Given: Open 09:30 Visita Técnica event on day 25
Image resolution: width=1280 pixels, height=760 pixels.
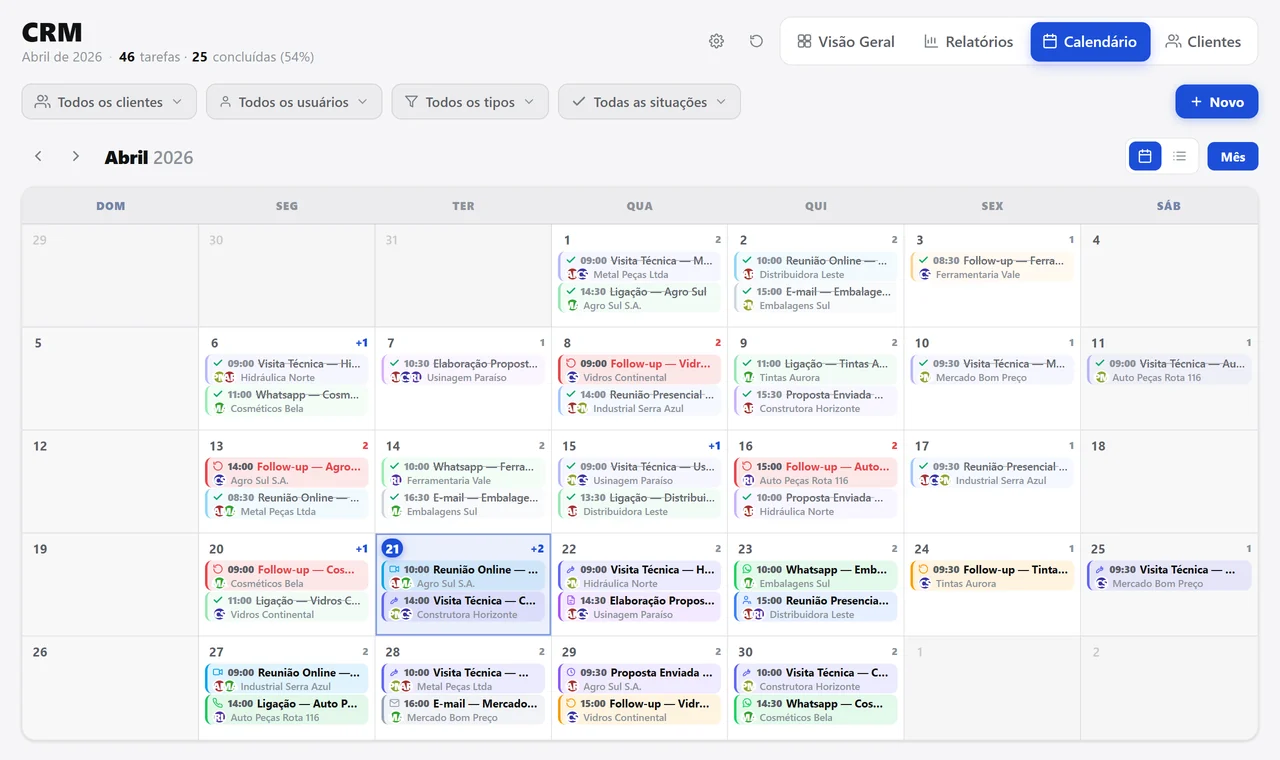Looking at the screenshot, I should coord(1168,576).
